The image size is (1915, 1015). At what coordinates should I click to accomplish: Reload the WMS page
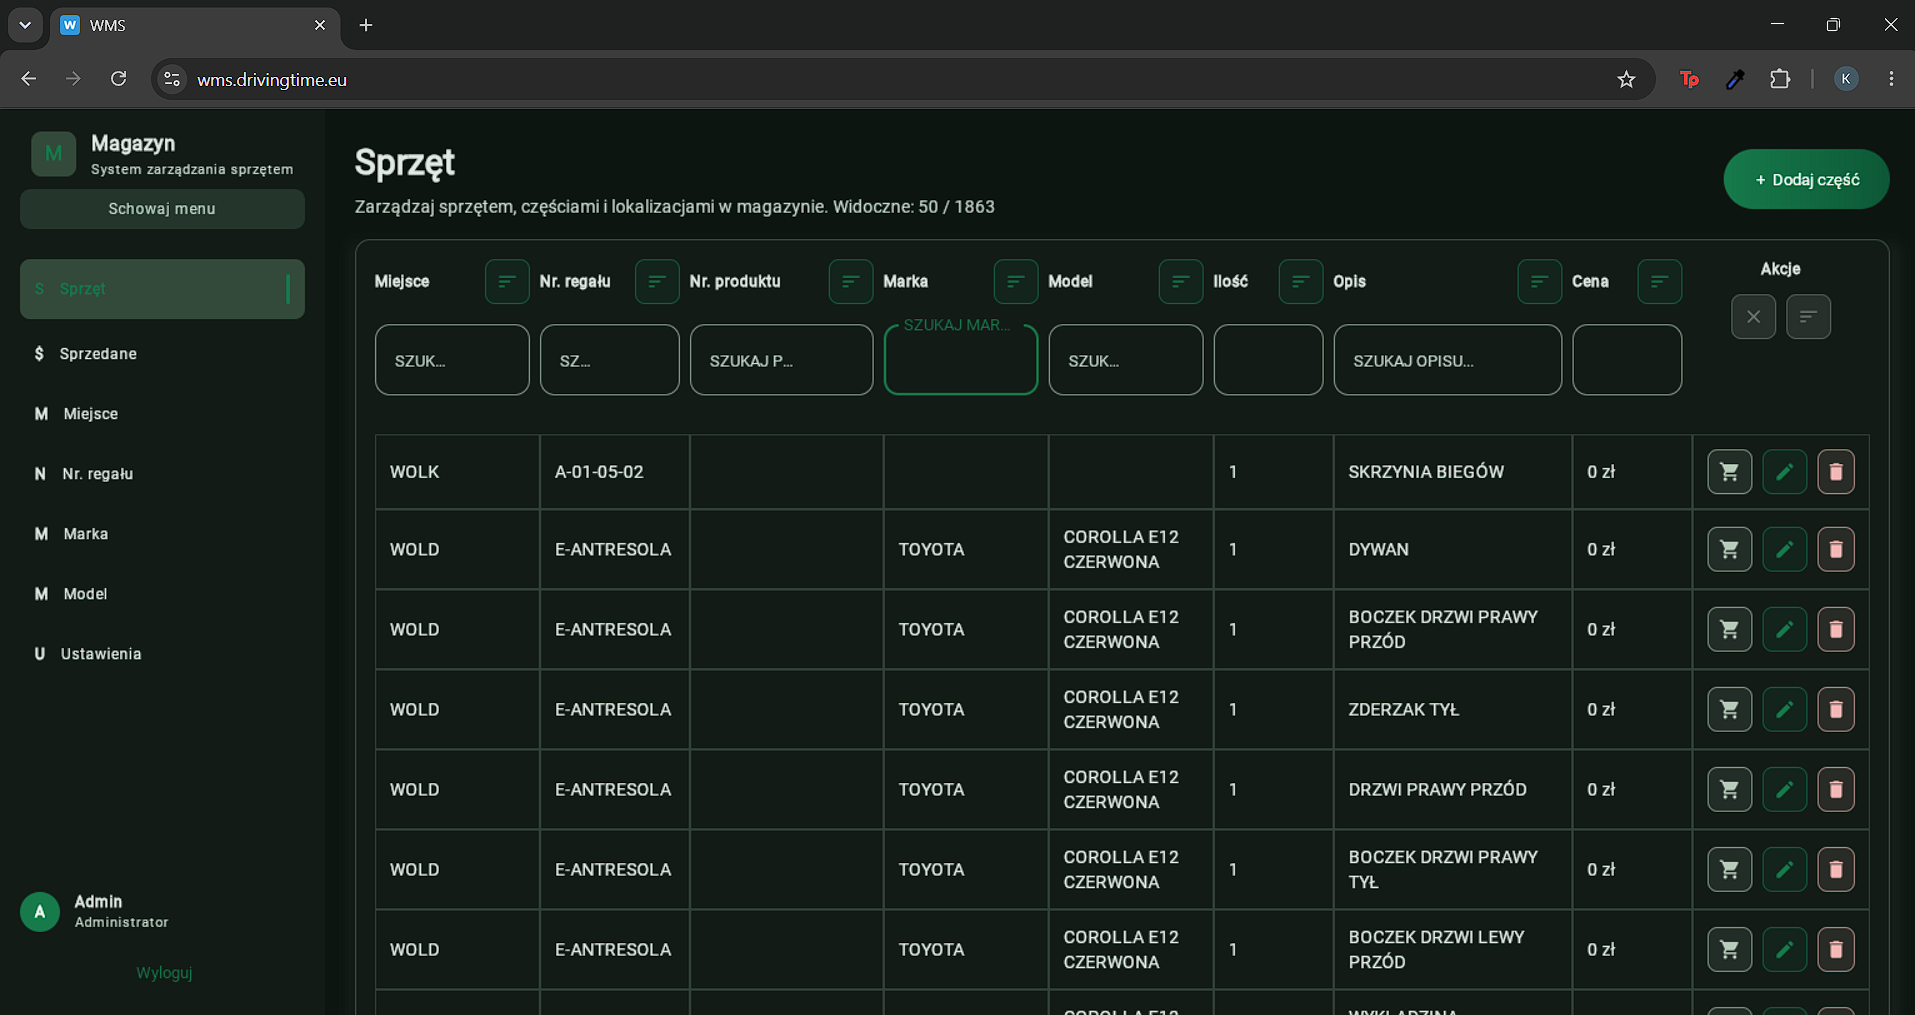pyautogui.click(x=118, y=79)
